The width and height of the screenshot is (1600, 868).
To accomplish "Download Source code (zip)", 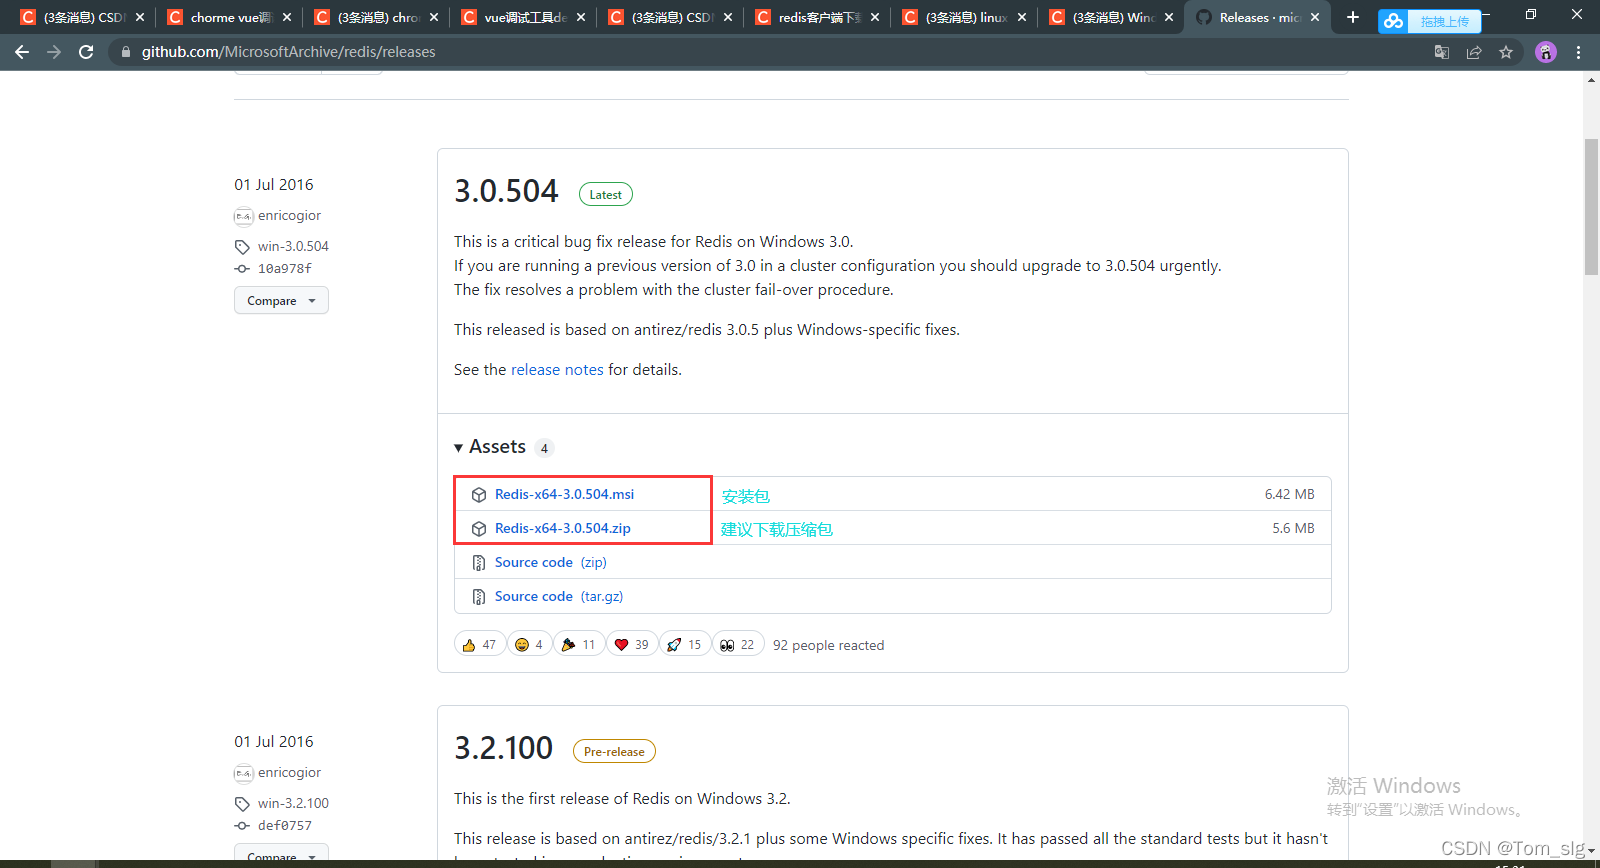I will click(x=550, y=562).
